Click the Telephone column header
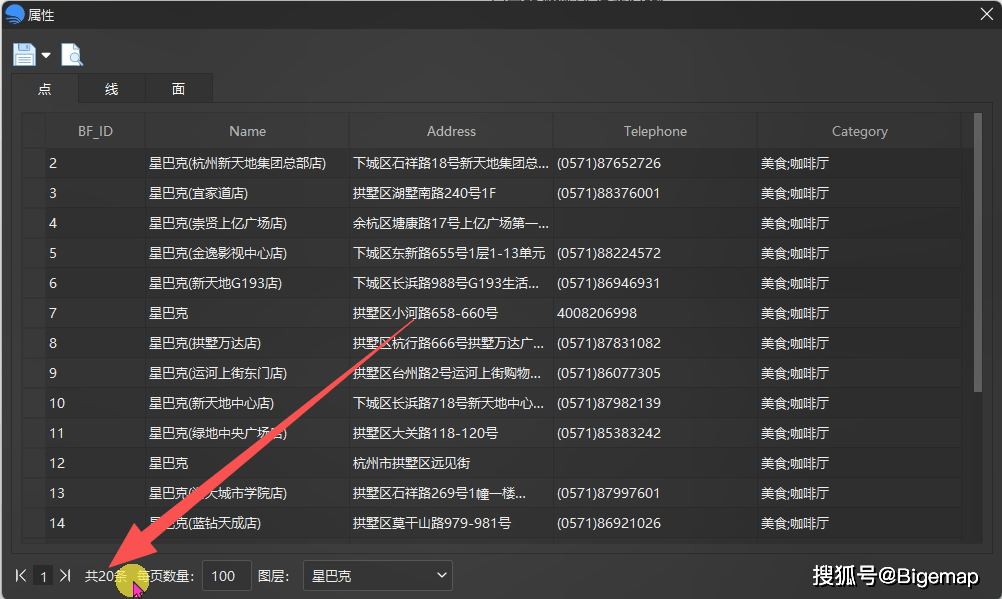 coord(655,131)
